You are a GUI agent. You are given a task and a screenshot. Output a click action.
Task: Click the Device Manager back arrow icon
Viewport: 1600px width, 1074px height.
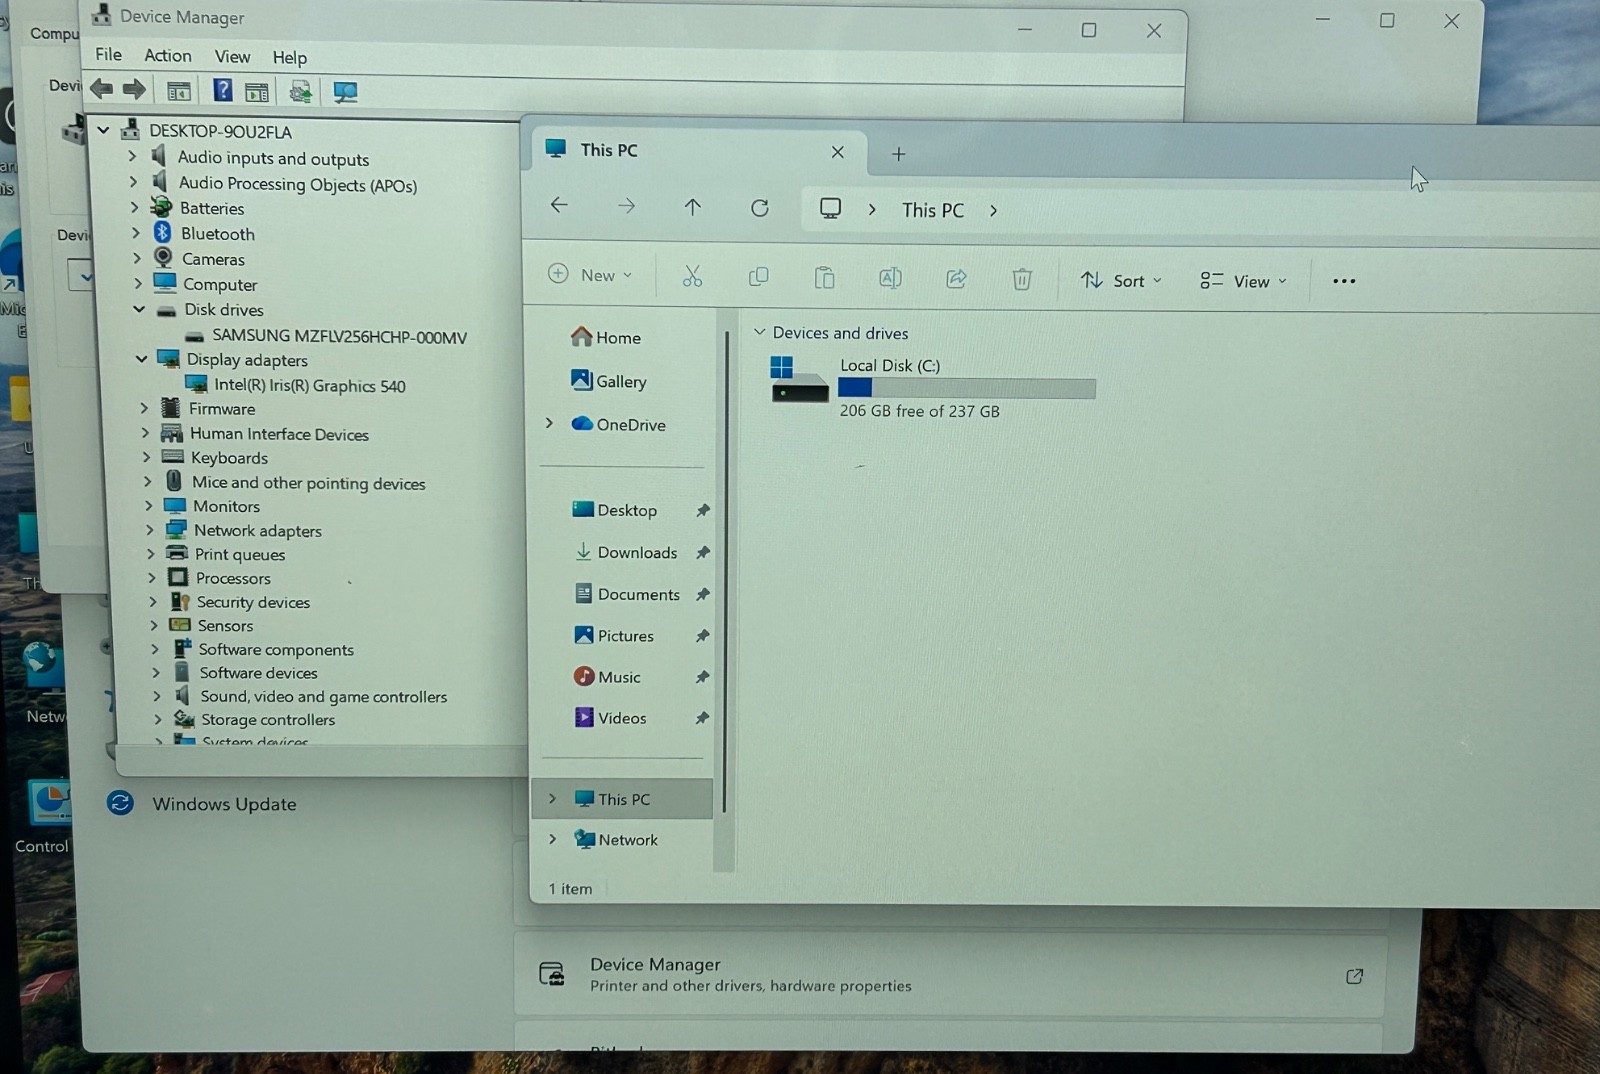tap(101, 90)
